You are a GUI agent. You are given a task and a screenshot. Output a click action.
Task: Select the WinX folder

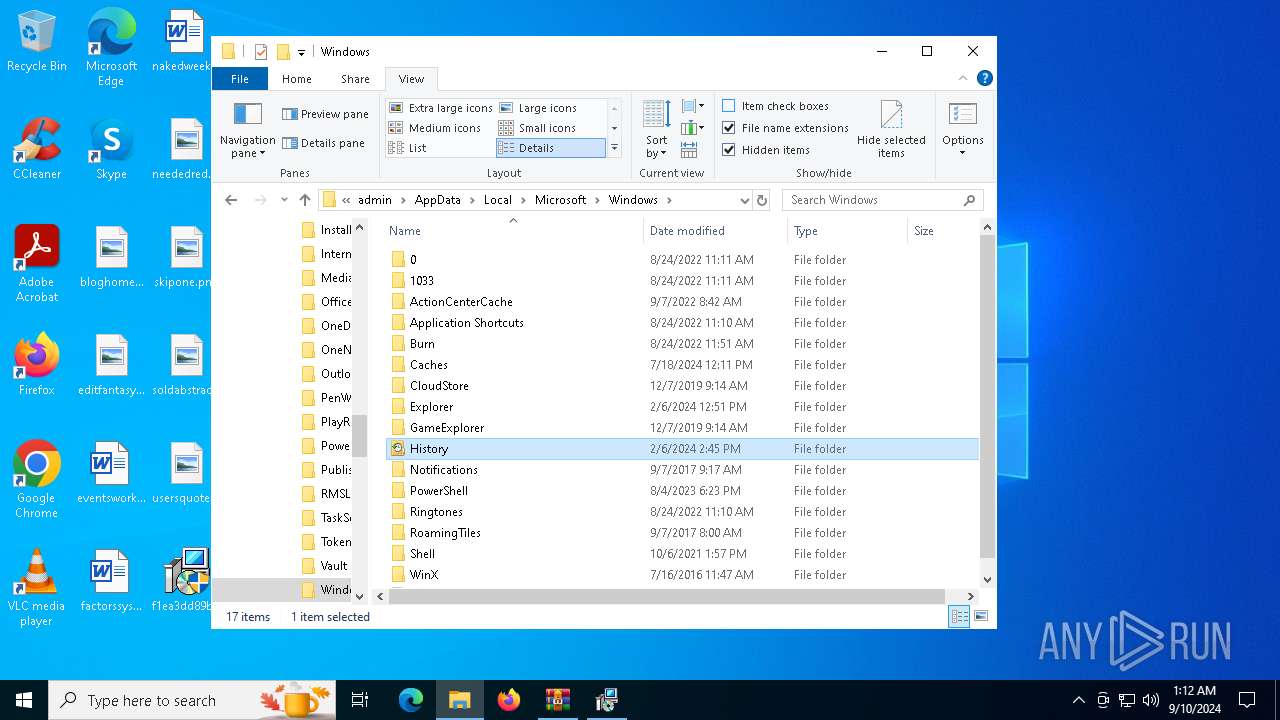682,575
